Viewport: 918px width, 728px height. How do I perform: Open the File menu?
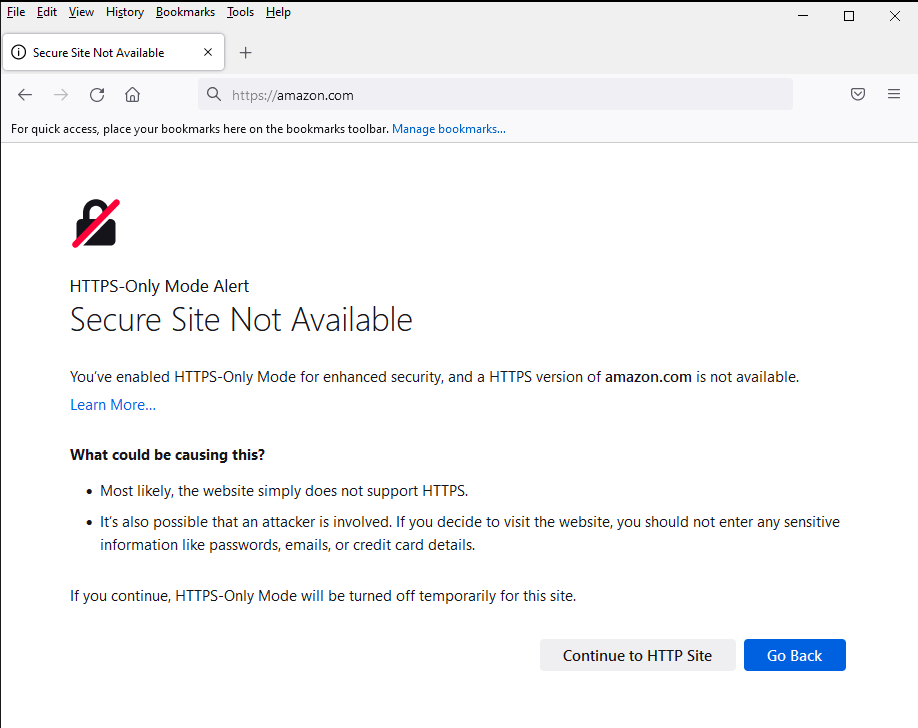[16, 12]
